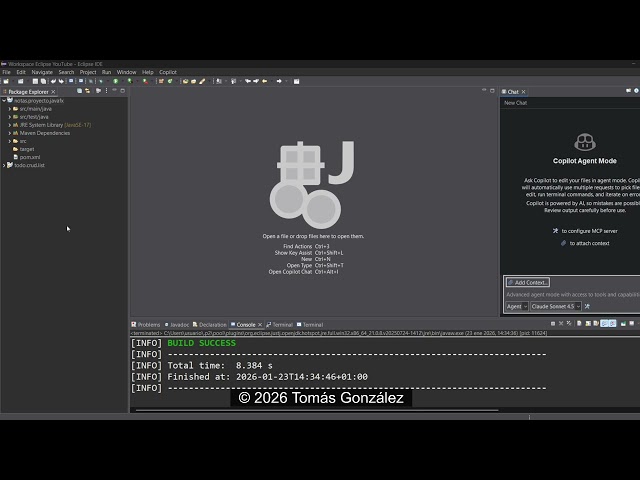Toggle Scroll Lock in Console toolbar

[588, 323]
